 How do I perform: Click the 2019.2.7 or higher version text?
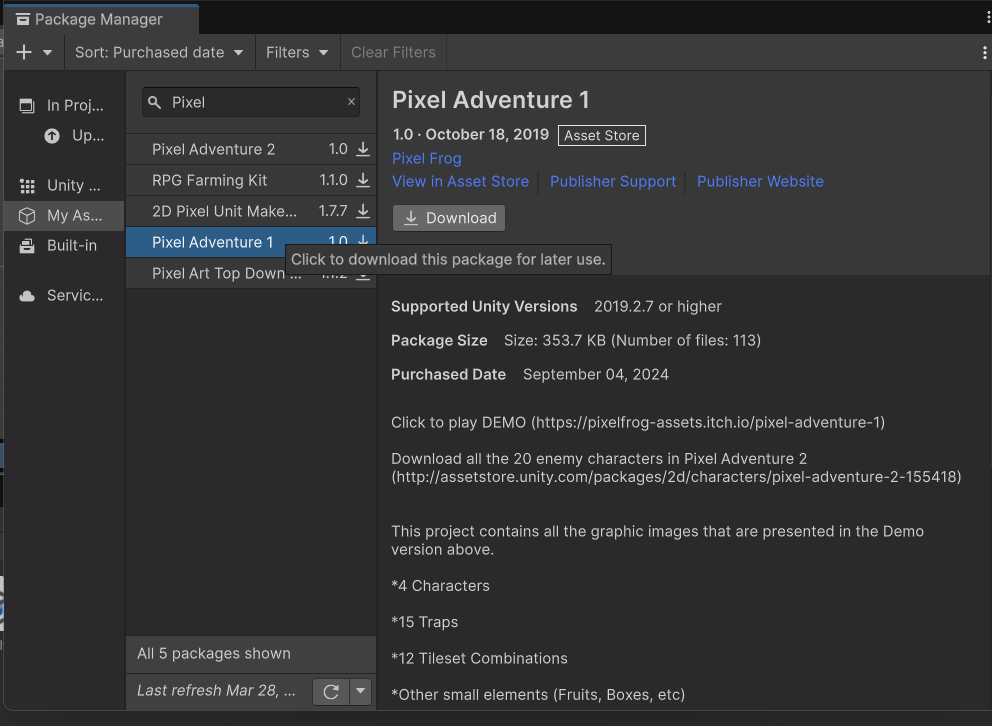click(x=657, y=307)
